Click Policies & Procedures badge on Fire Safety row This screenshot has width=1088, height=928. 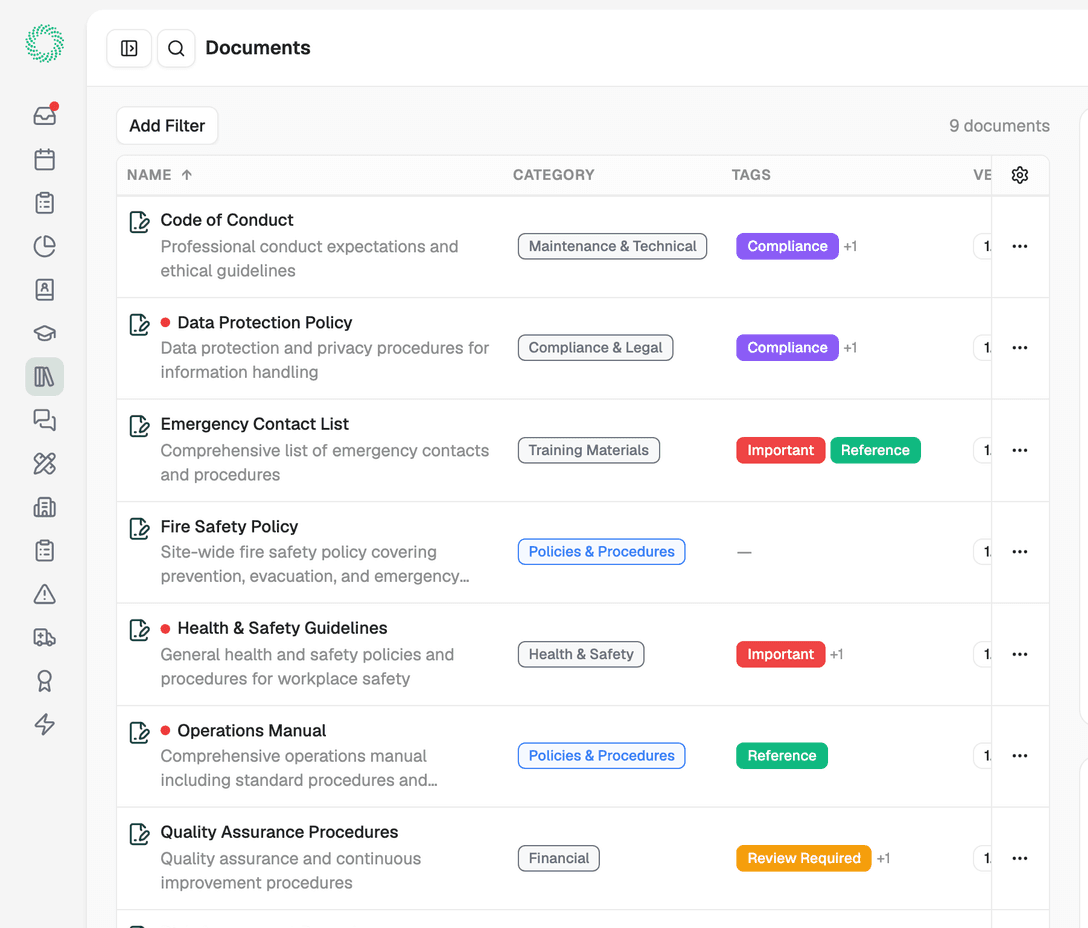coord(602,552)
